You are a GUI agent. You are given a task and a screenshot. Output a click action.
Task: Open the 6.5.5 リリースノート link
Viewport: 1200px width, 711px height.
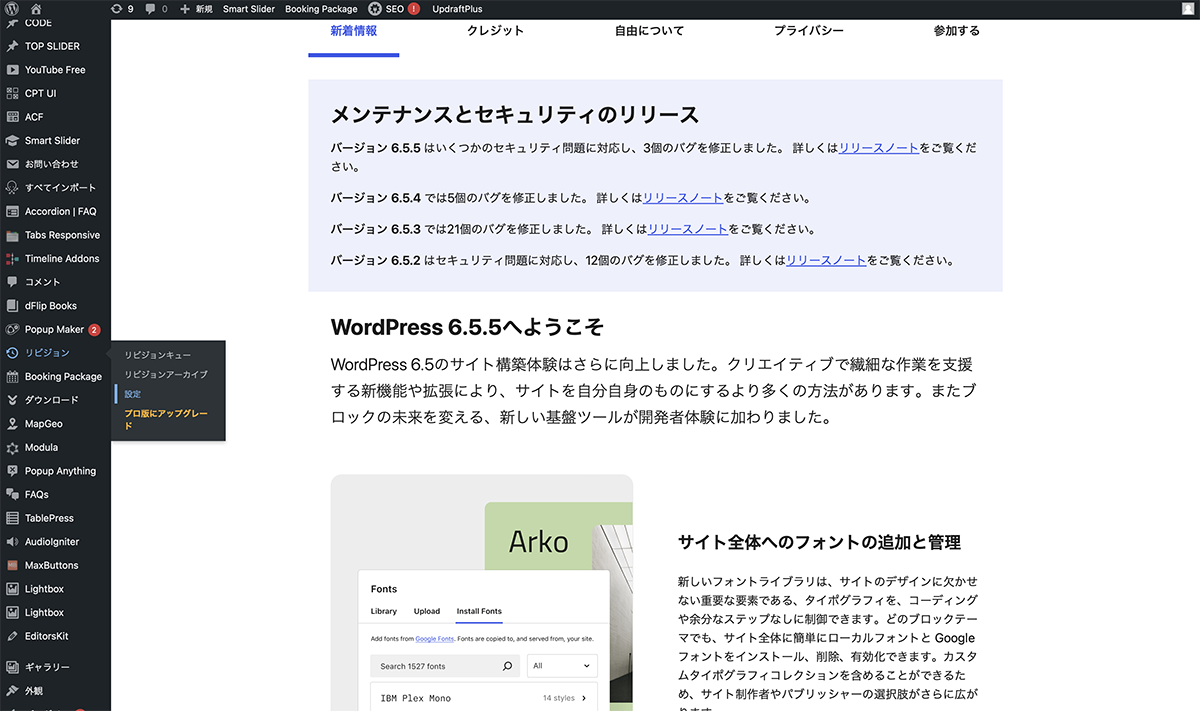[878, 148]
